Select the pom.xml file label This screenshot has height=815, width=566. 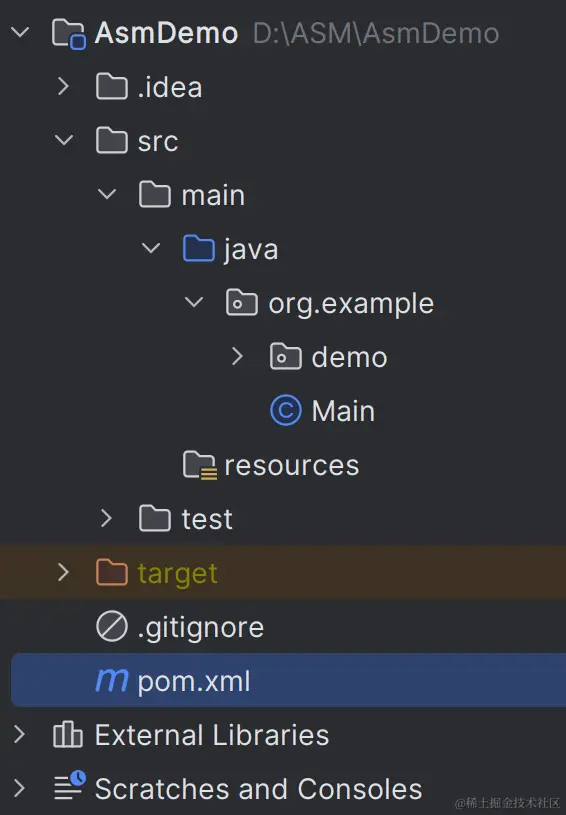click(194, 681)
